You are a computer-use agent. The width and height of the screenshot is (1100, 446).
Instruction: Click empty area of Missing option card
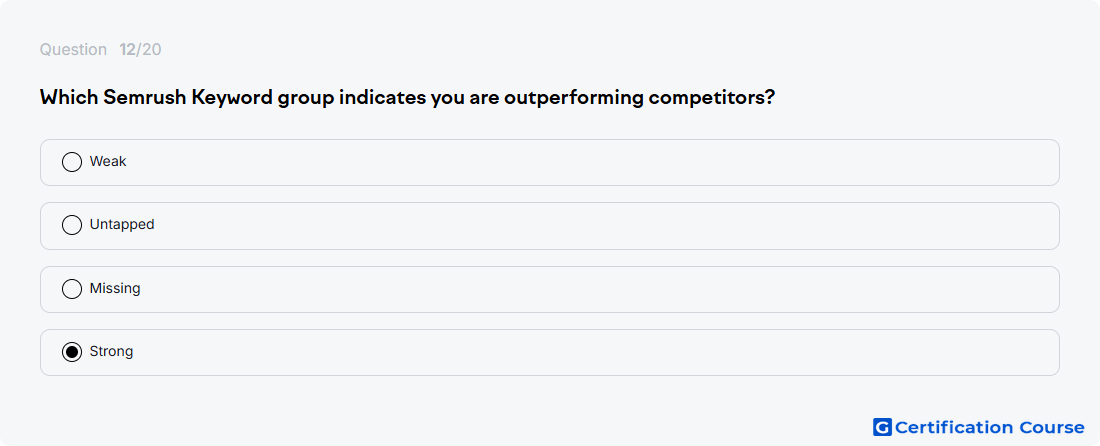pos(561,289)
